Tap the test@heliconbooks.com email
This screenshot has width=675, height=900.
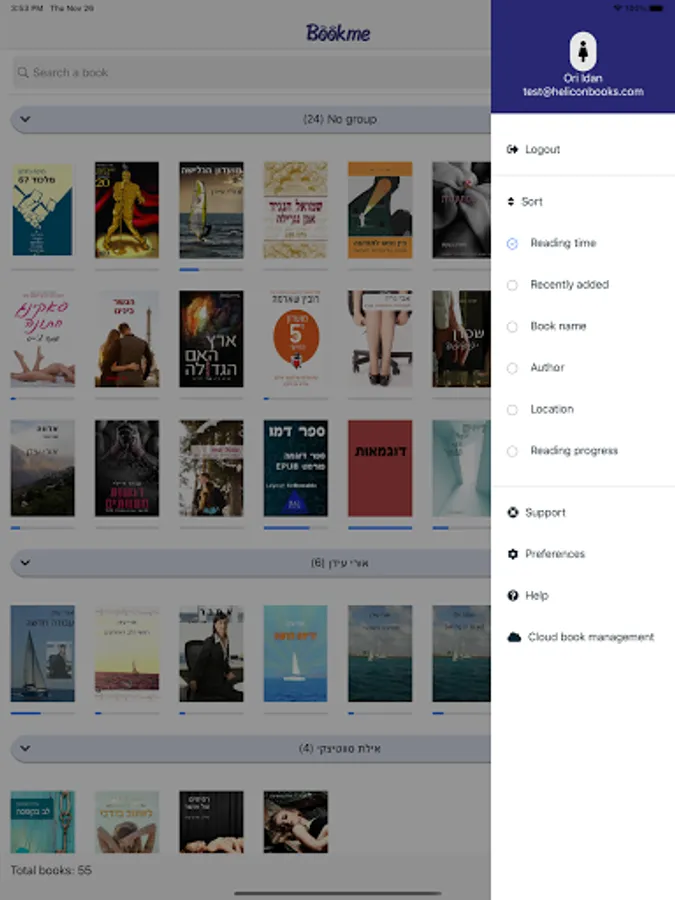[583, 92]
